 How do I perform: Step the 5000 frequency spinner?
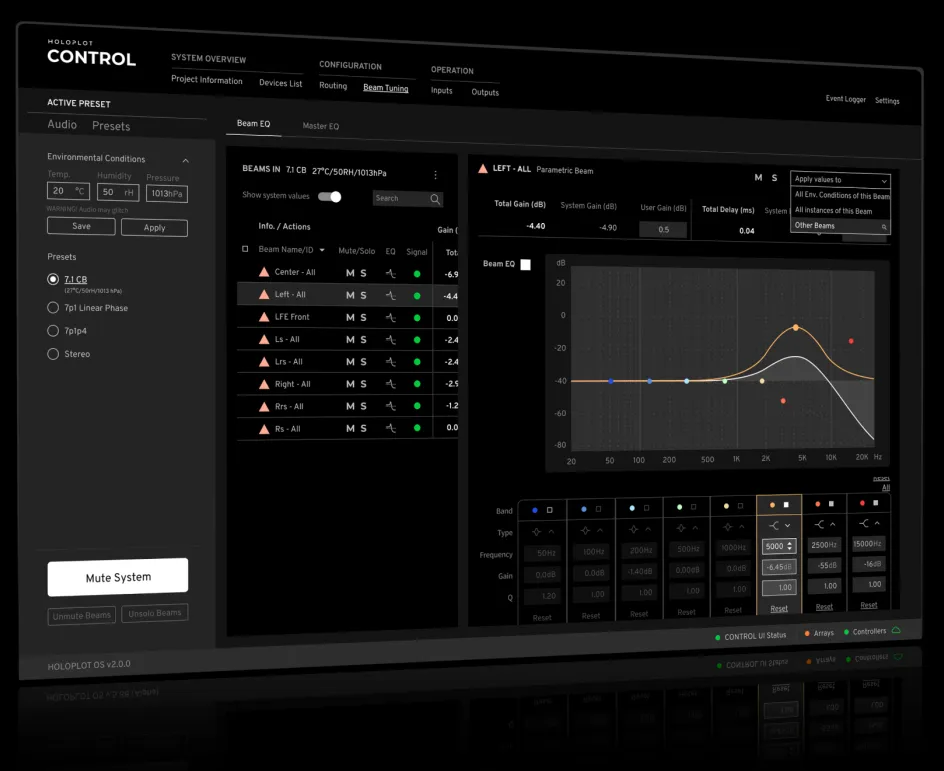(x=790, y=547)
